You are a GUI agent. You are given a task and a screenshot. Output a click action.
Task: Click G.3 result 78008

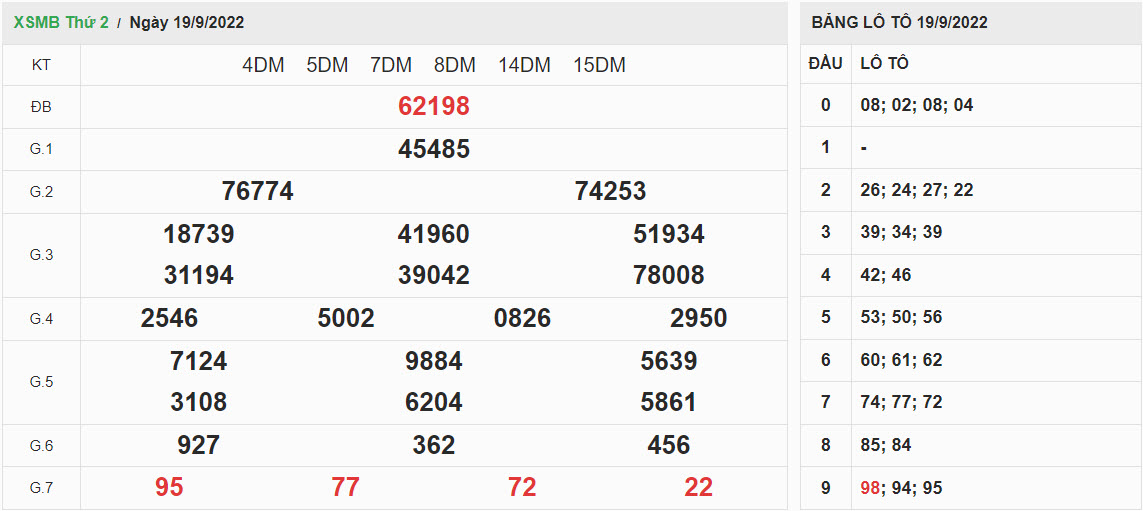668,275
